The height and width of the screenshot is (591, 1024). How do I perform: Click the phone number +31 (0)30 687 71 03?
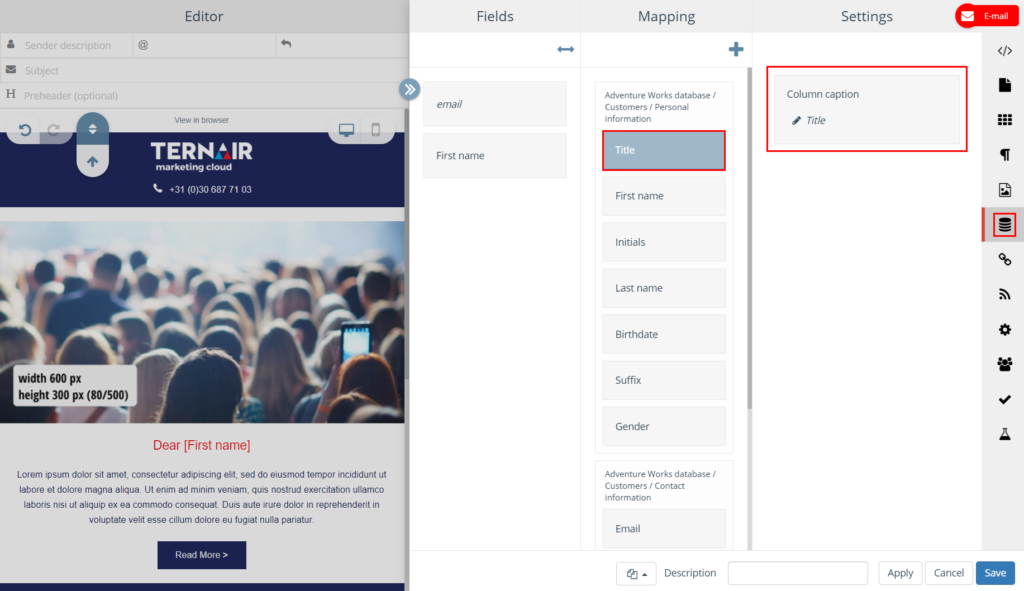point(210,189)
